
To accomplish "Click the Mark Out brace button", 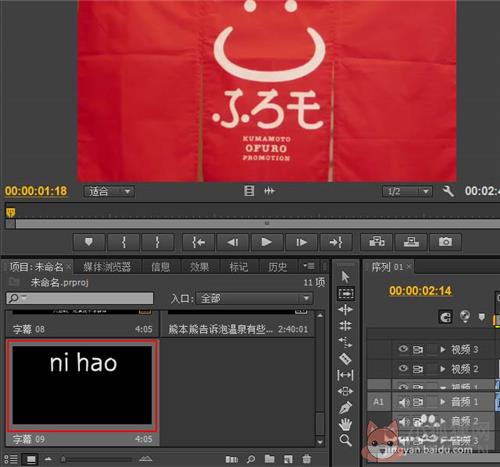I will [x=158, y=242].
